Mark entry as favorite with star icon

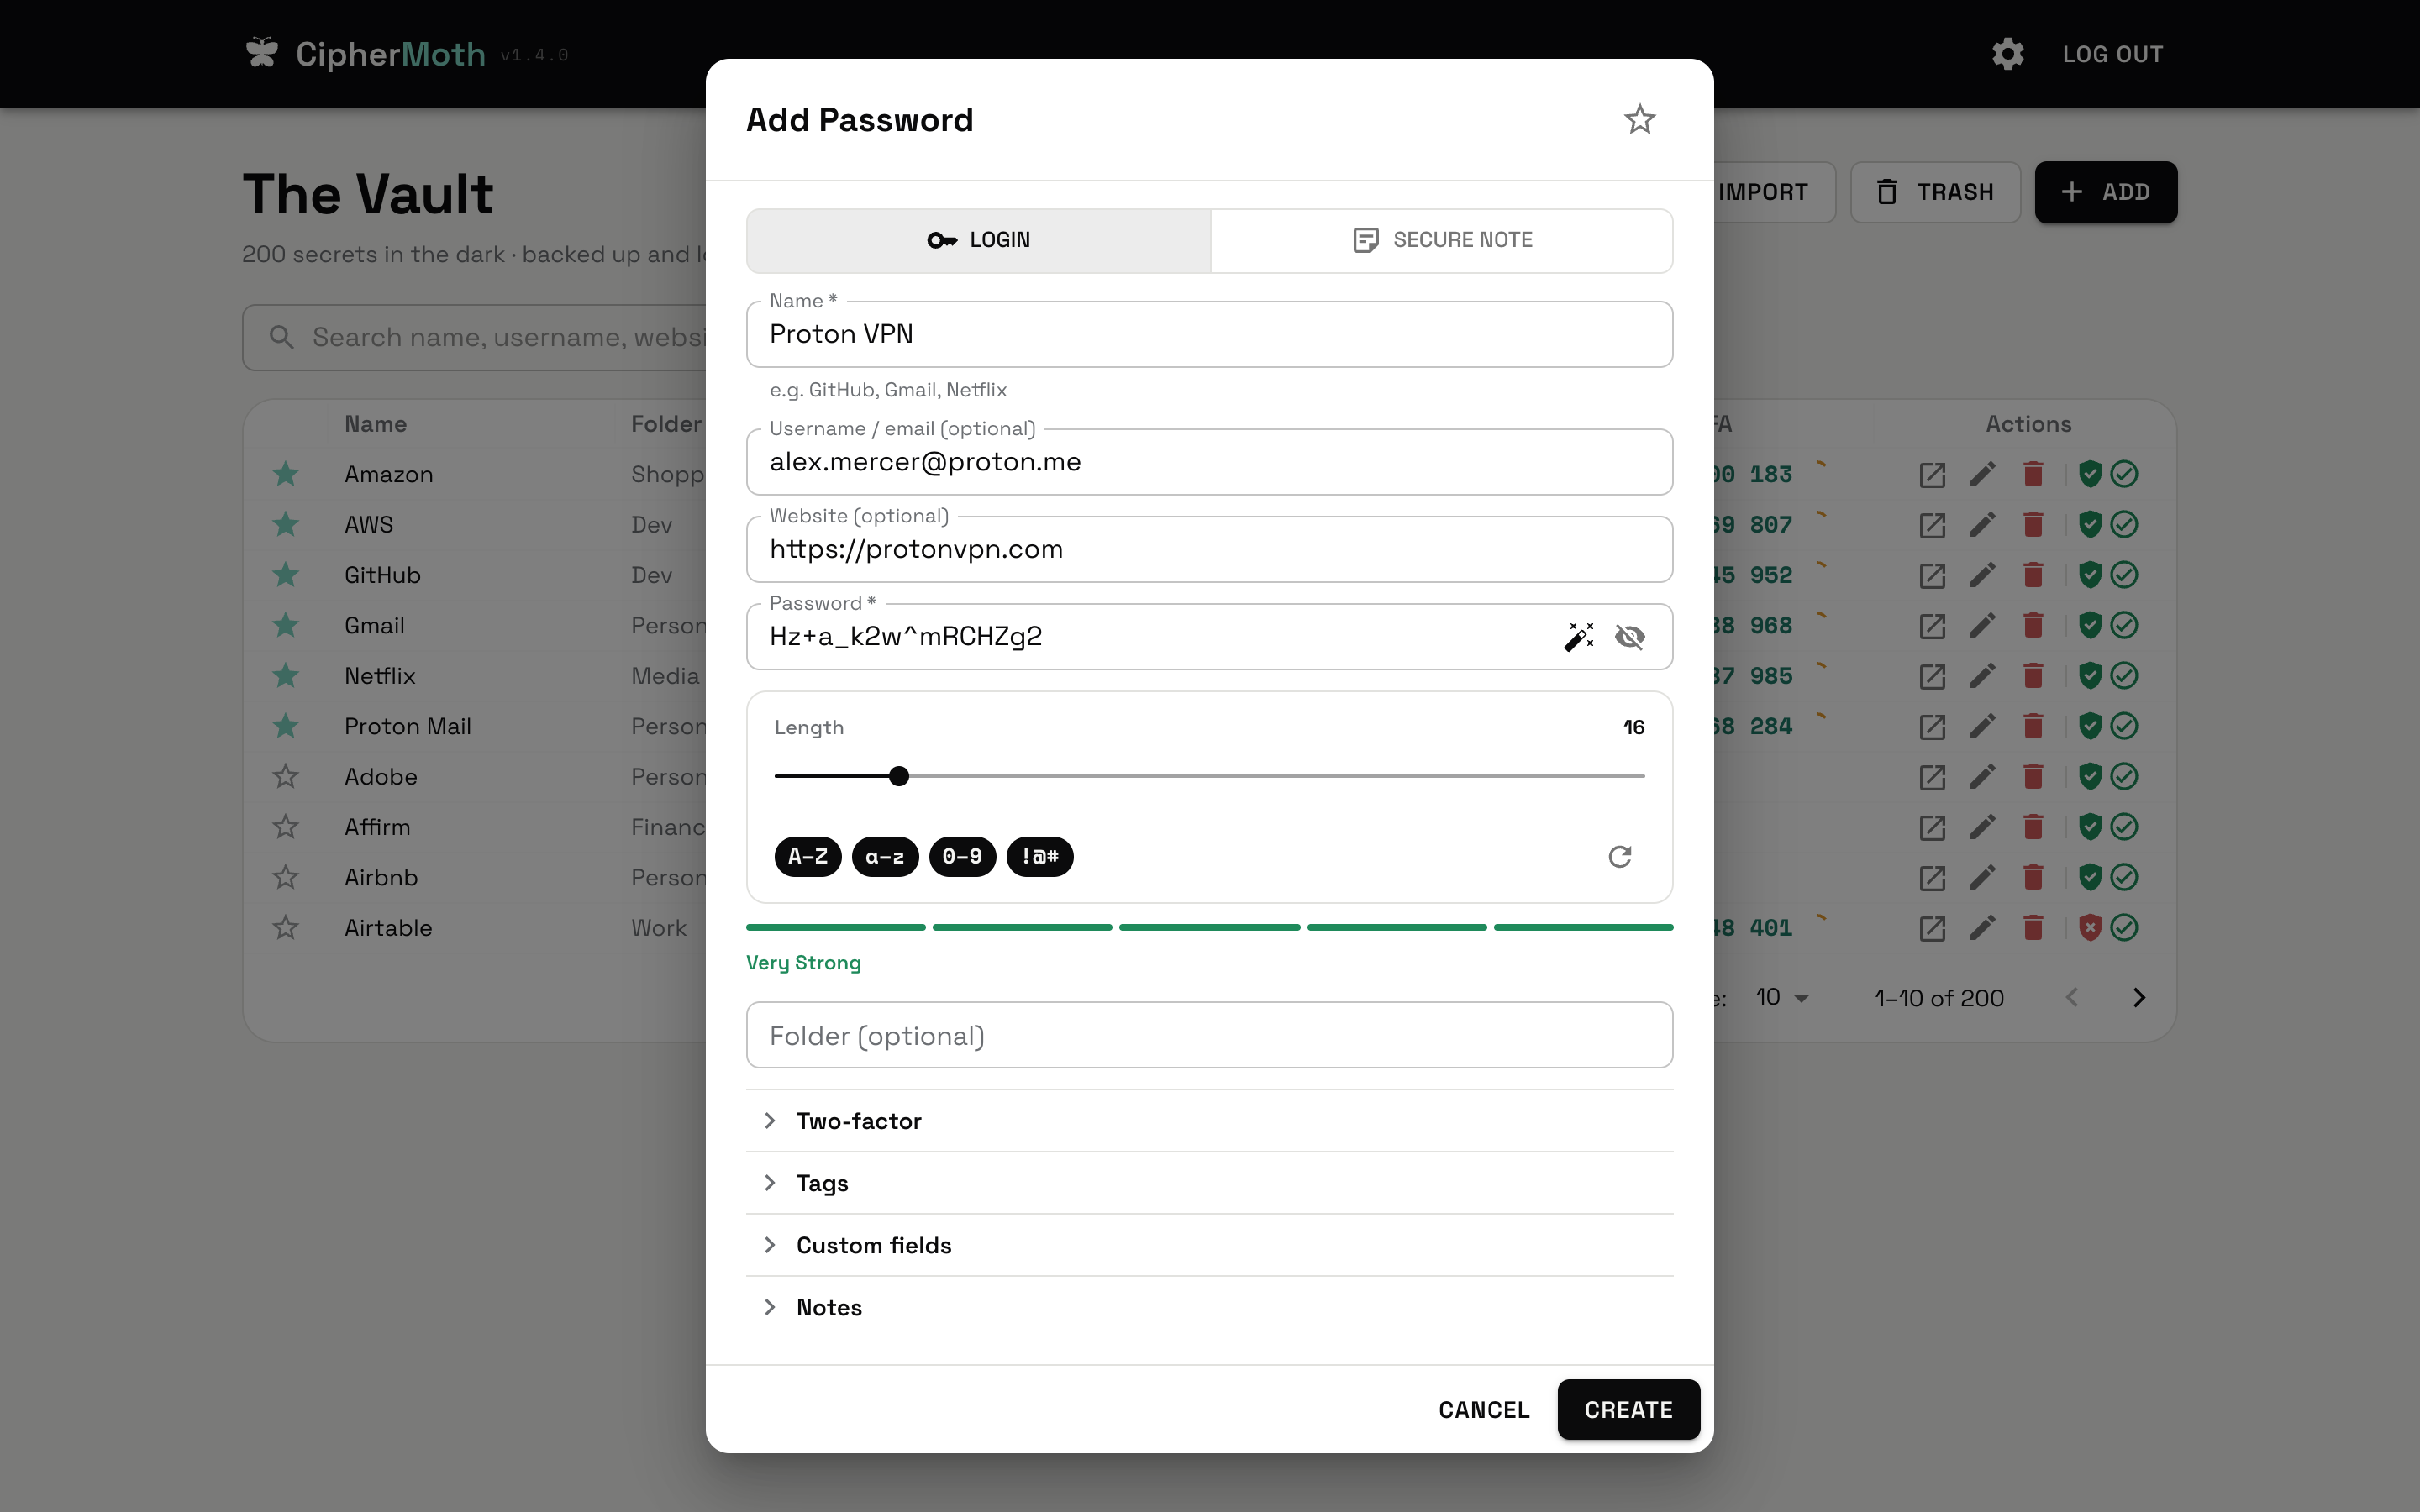[1640, 120]
